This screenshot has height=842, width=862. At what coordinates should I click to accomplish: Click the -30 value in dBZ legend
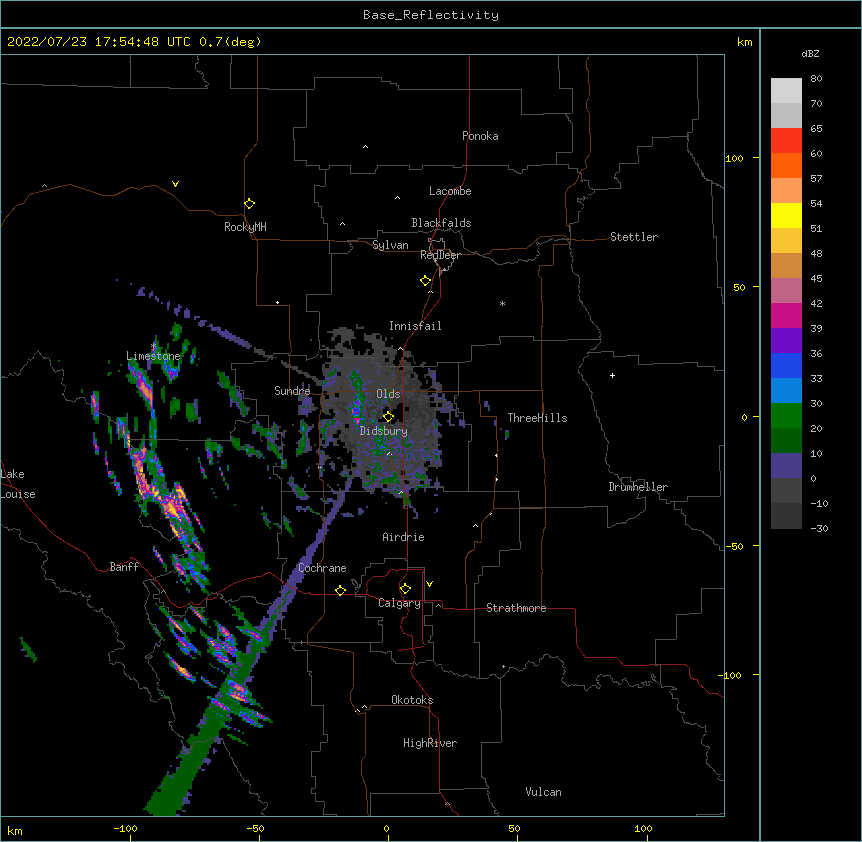pos(819,528)
